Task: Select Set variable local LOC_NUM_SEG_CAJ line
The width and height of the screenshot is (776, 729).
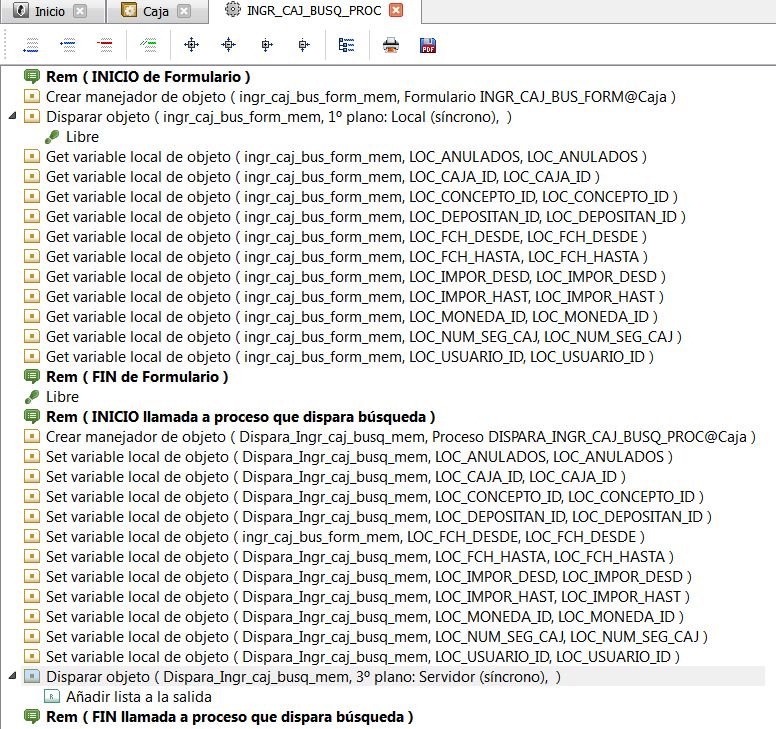Action: pos(377,636)
